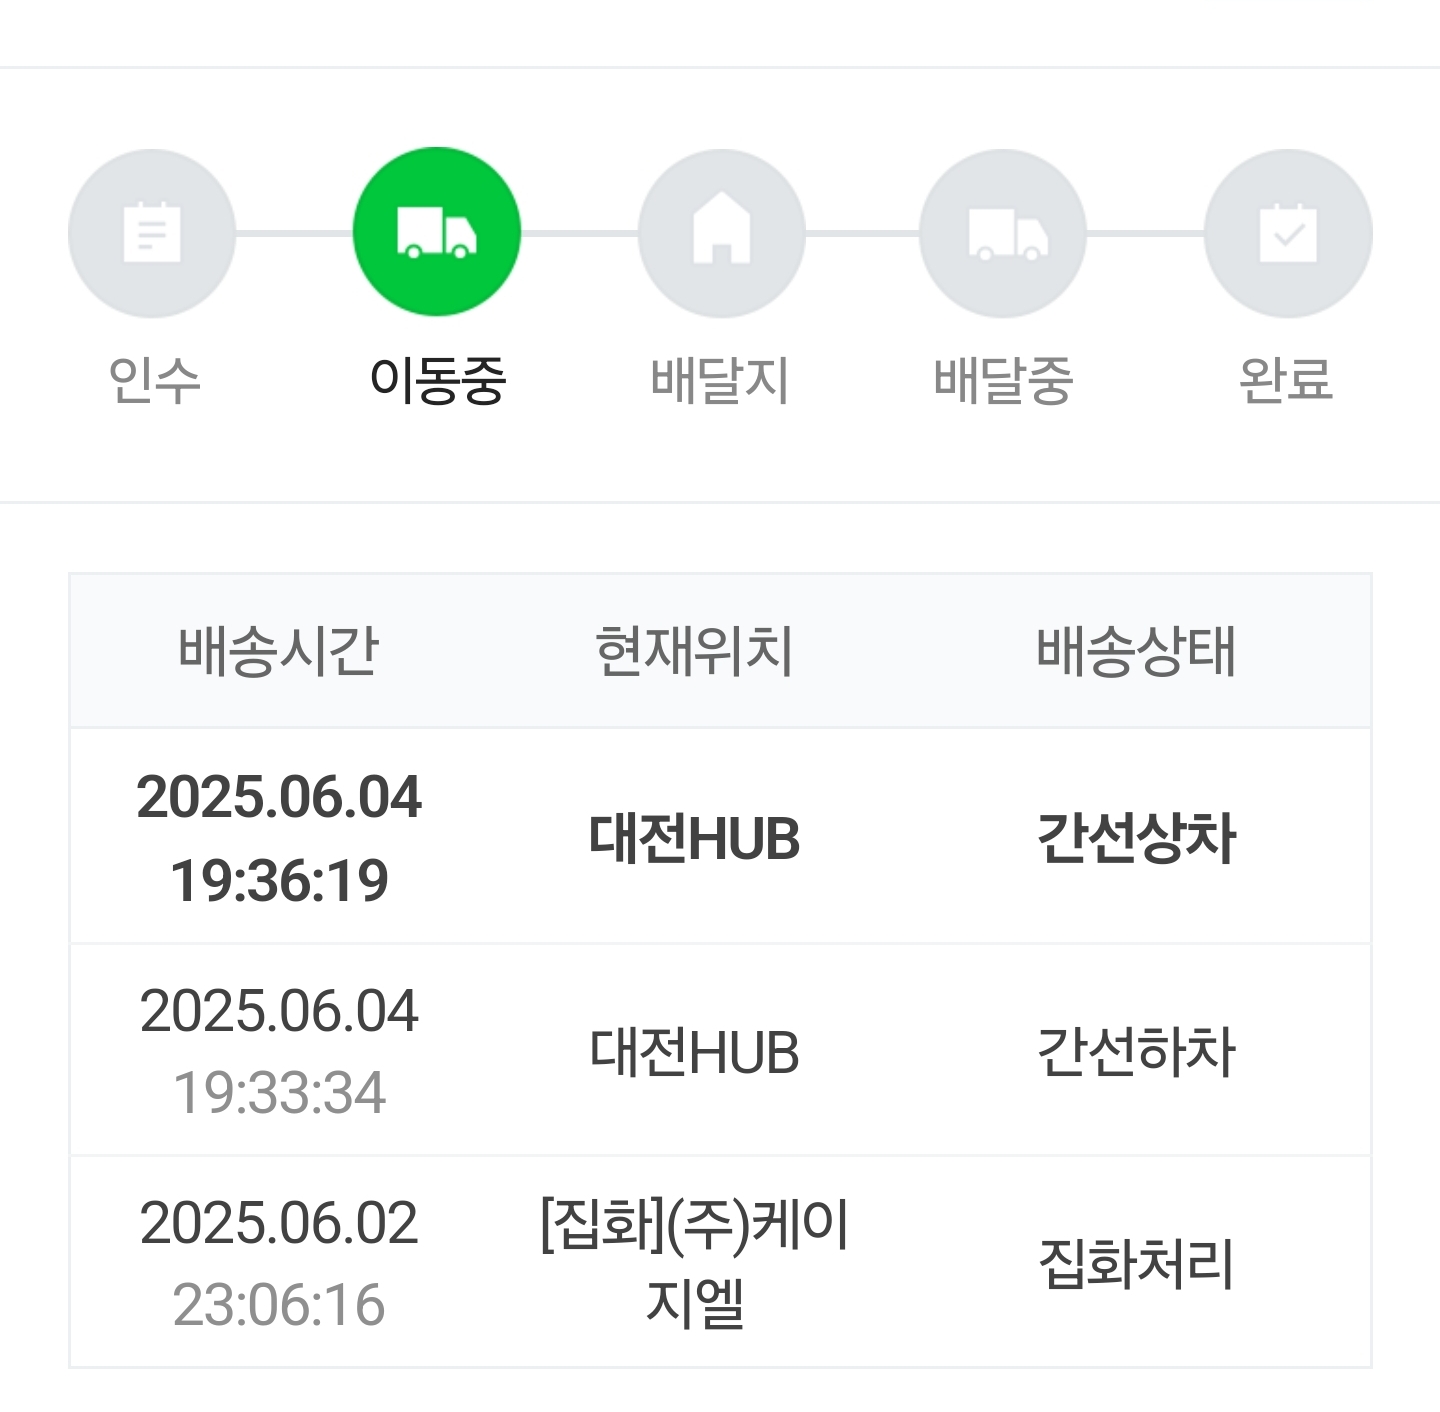Click the 배송시간 column header

coord(278,651)
